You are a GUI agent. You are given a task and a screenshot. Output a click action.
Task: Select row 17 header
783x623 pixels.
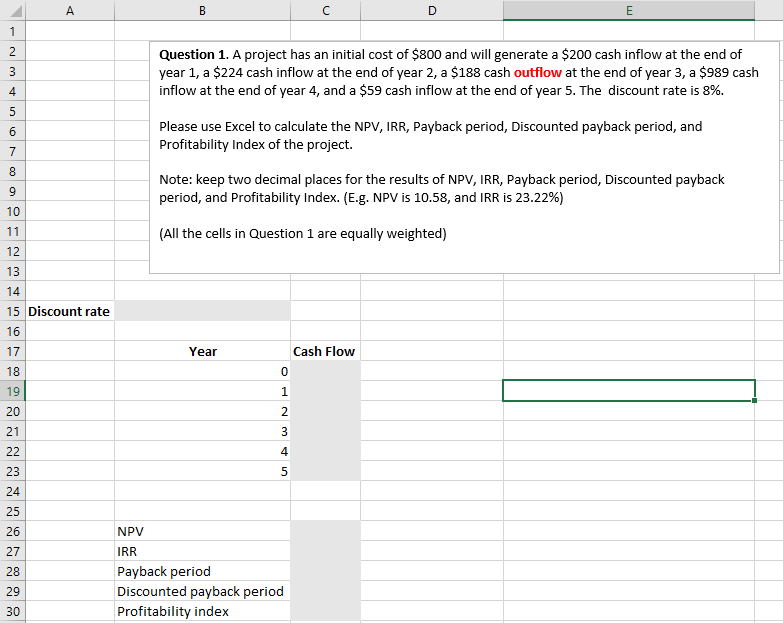click(12, 351)
